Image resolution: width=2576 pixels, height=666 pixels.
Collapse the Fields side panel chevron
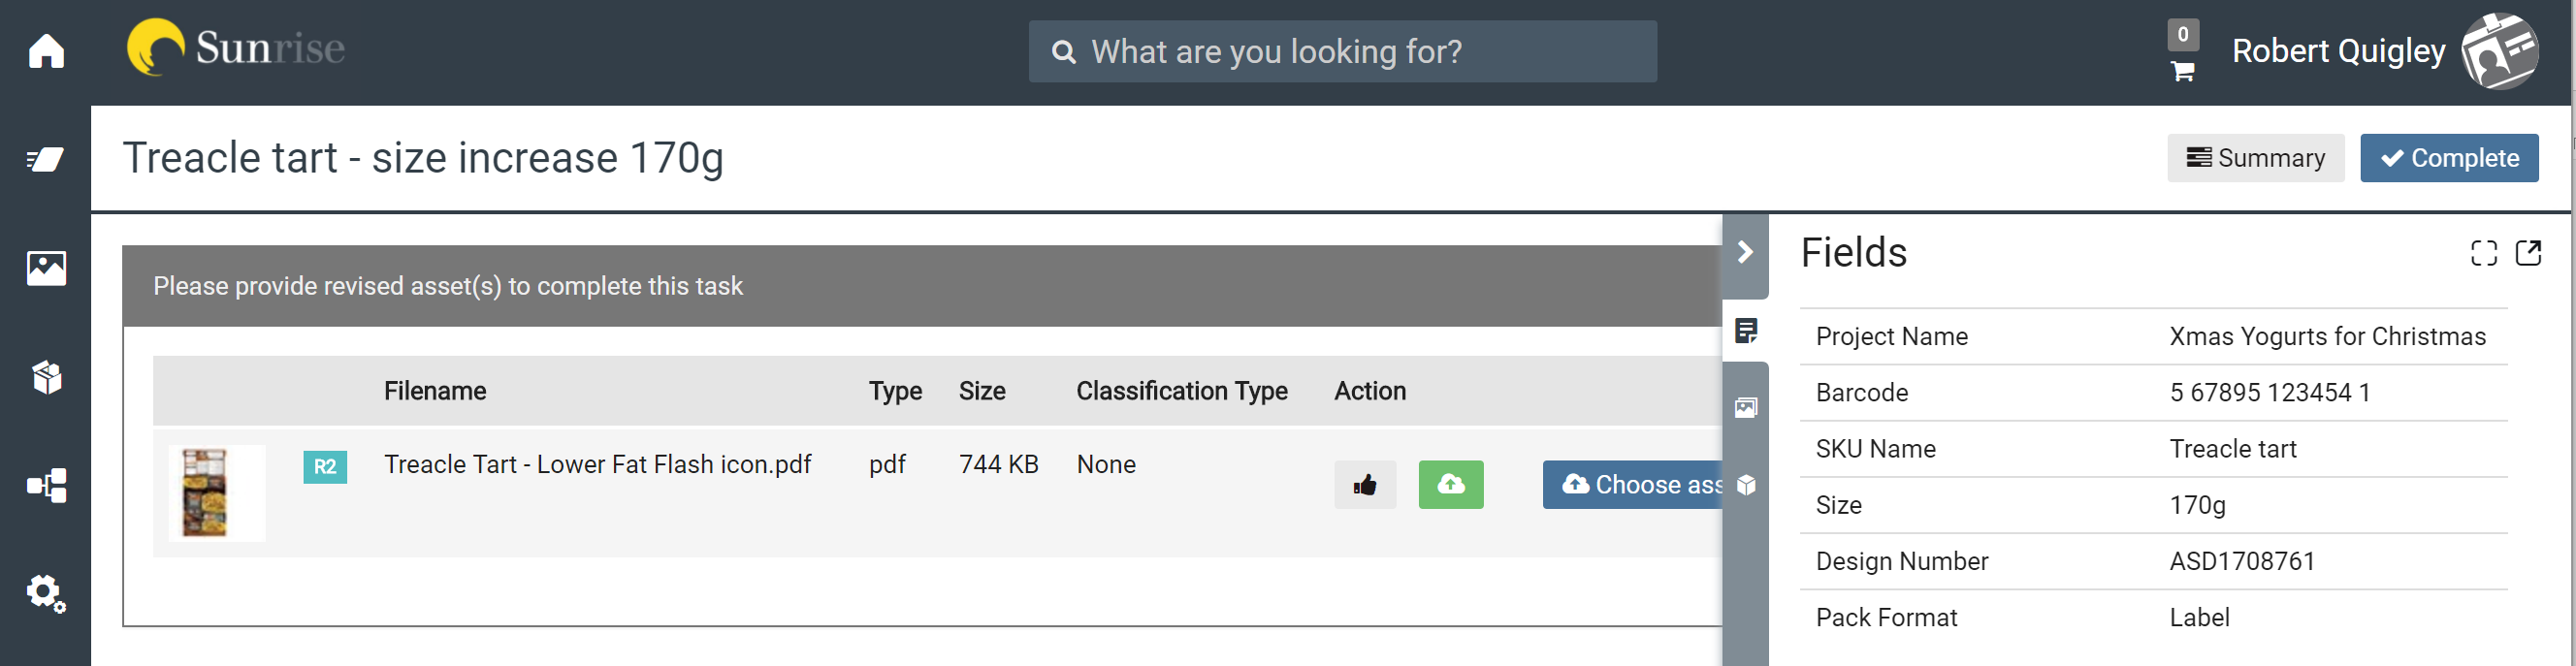pos(1745,253)
